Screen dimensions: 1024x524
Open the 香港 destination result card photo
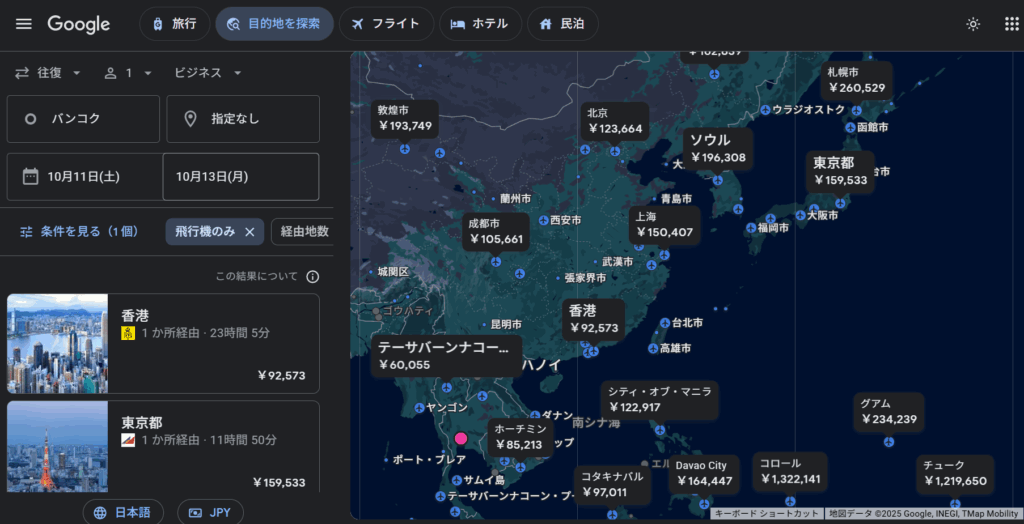click(57, 343)
